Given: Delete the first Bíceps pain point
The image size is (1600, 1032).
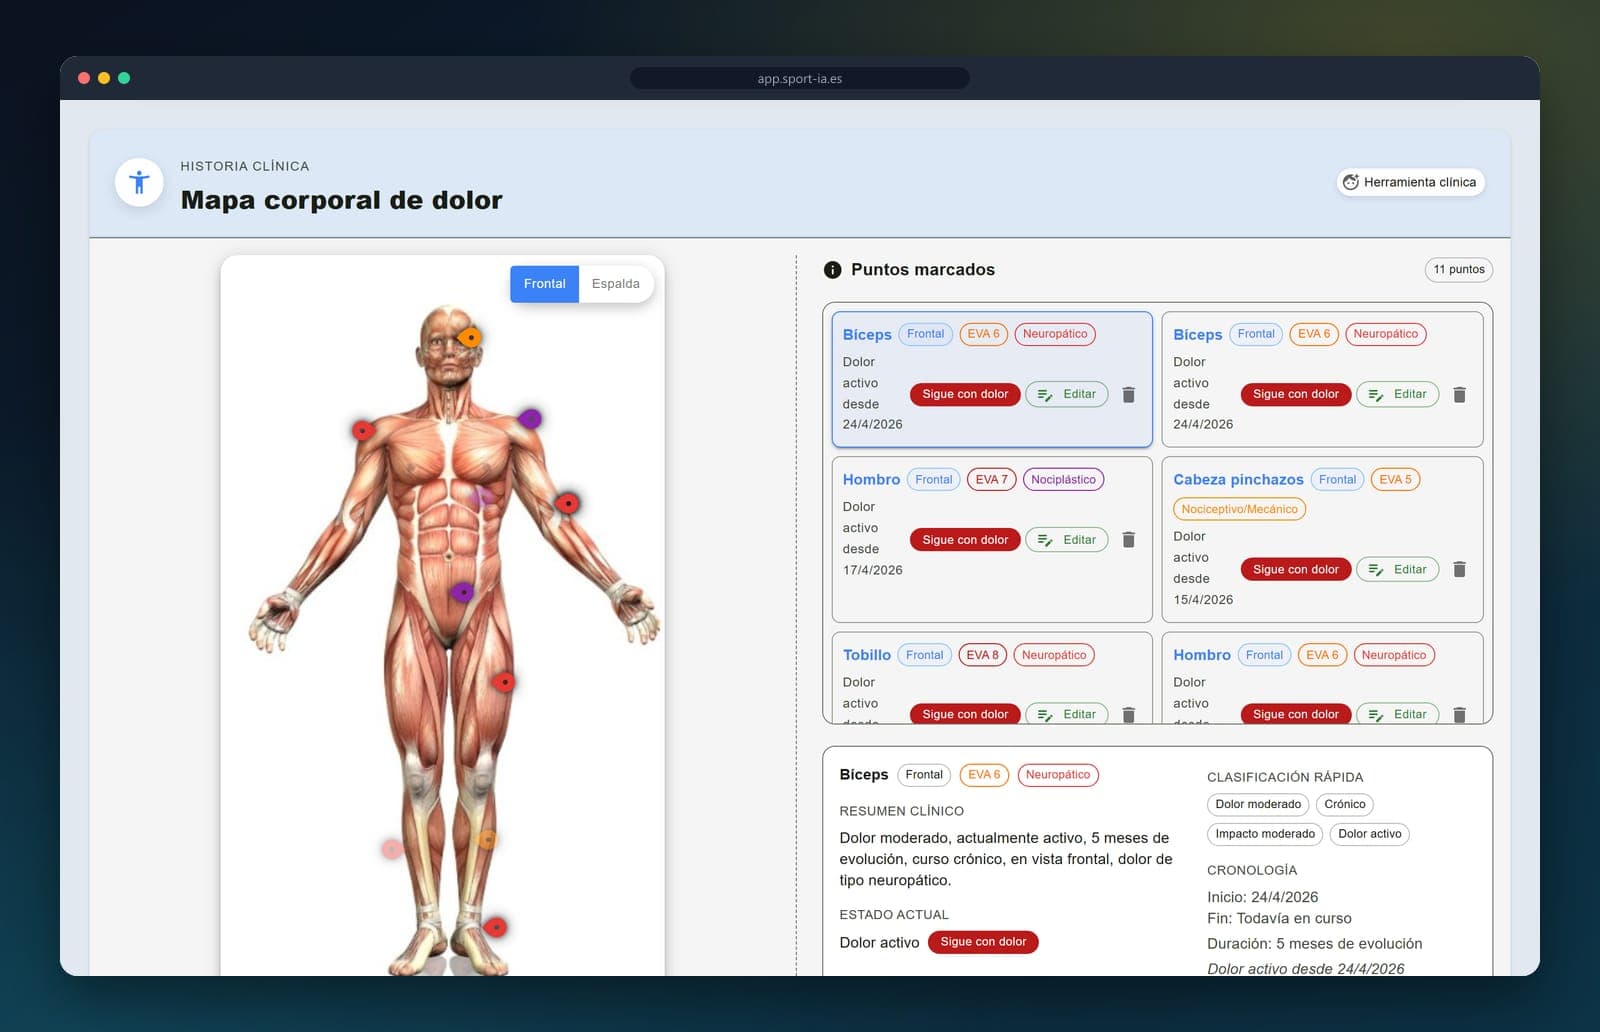Looking at the screenshot, I should tap(1128, 394).
